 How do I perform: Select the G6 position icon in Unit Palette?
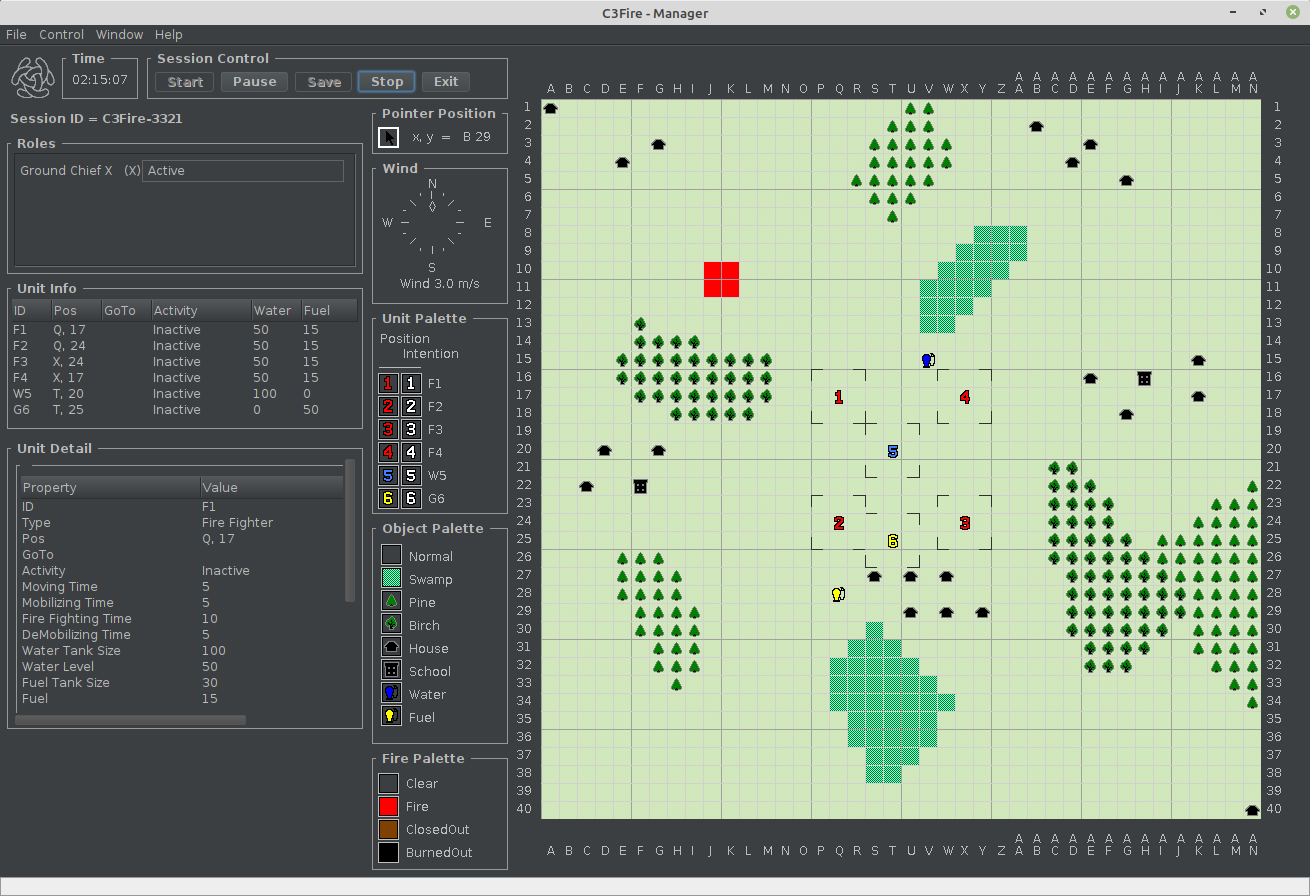click(x=388, y=498)
